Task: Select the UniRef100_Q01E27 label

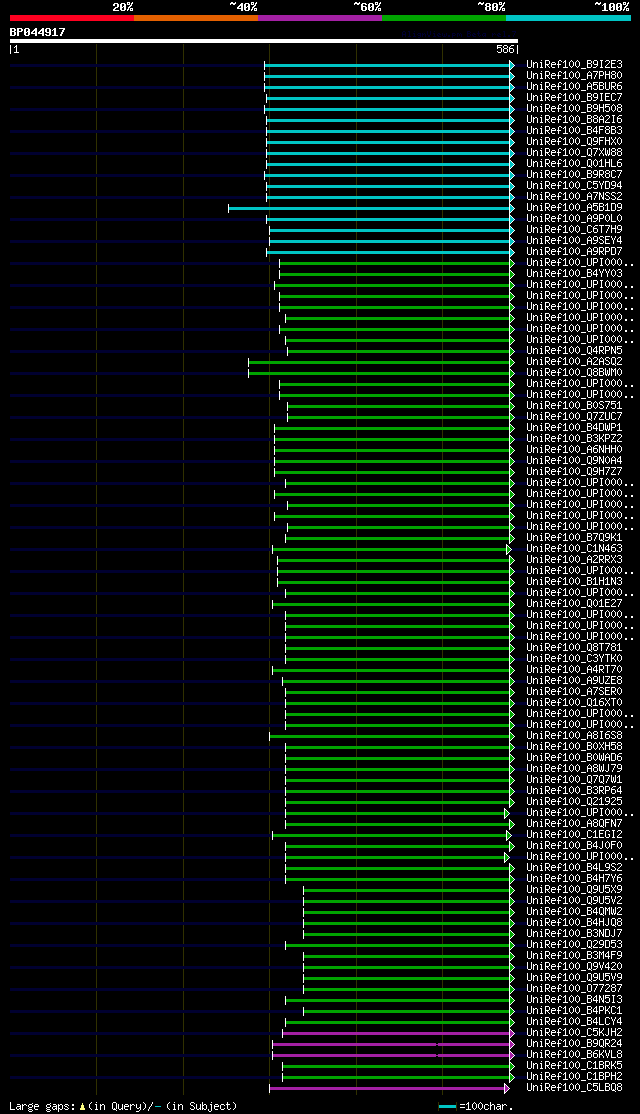Action: (574, 604)
